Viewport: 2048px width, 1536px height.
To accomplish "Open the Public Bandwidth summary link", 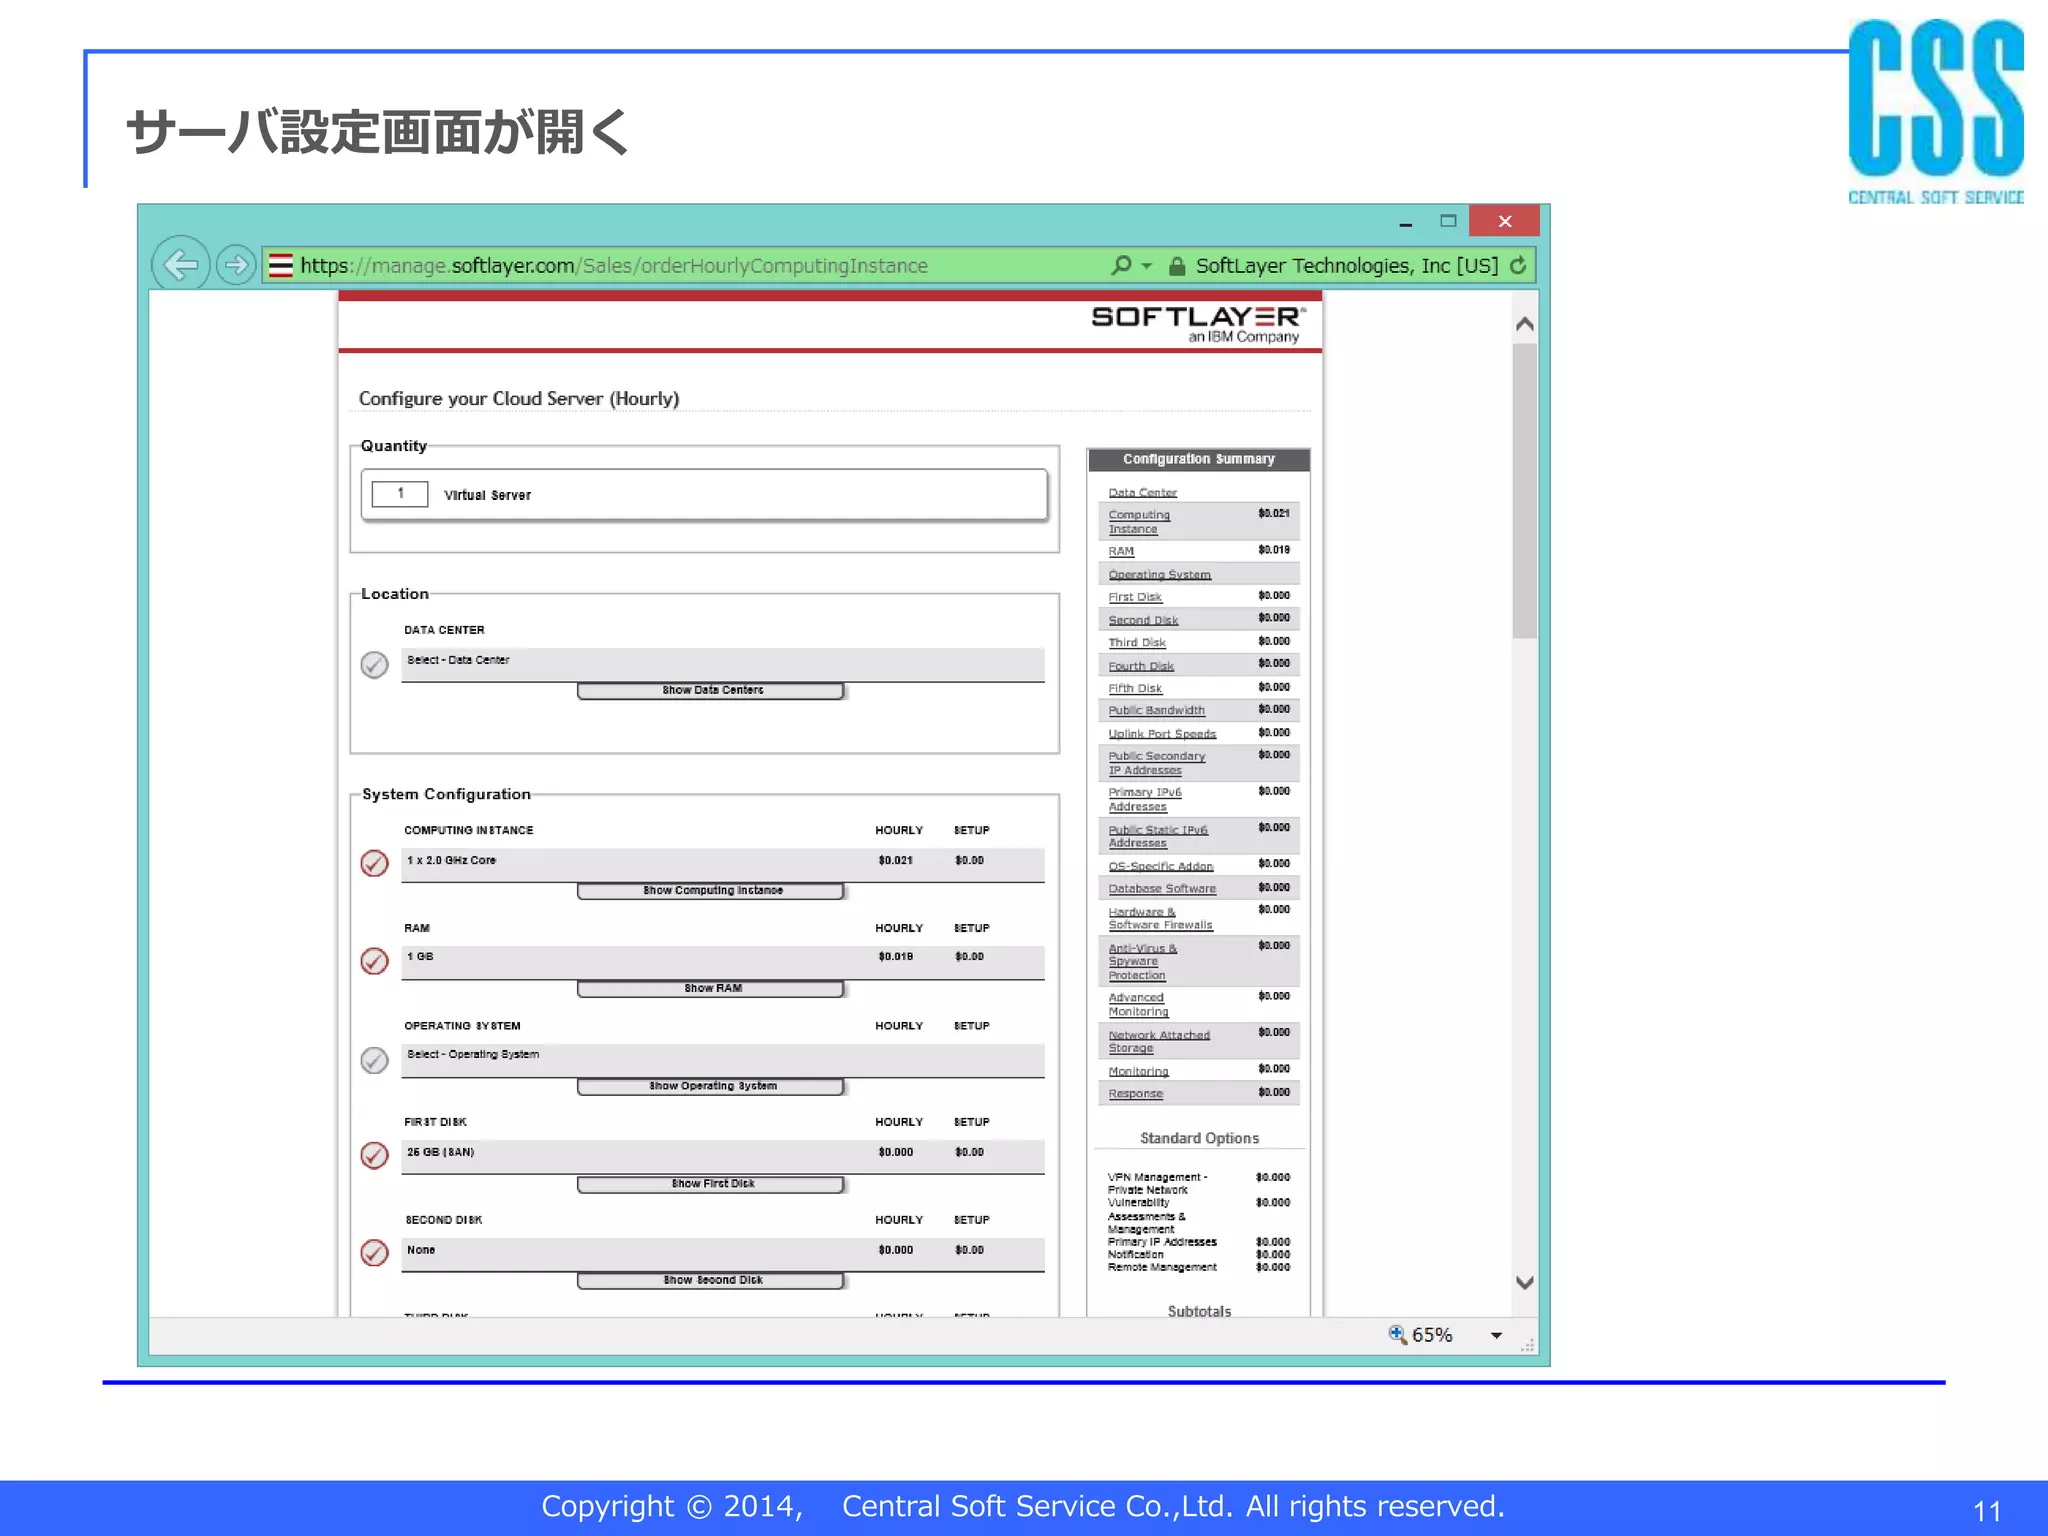I will [x=1156, y=710].
